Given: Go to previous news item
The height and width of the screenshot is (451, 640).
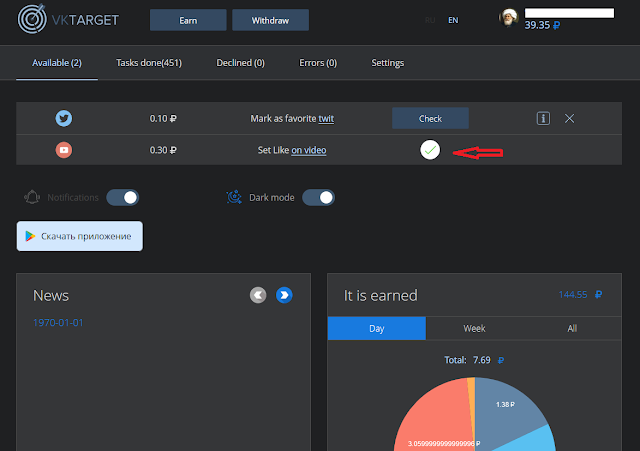Looking at the screenshot, I should [x=258, y=295].
